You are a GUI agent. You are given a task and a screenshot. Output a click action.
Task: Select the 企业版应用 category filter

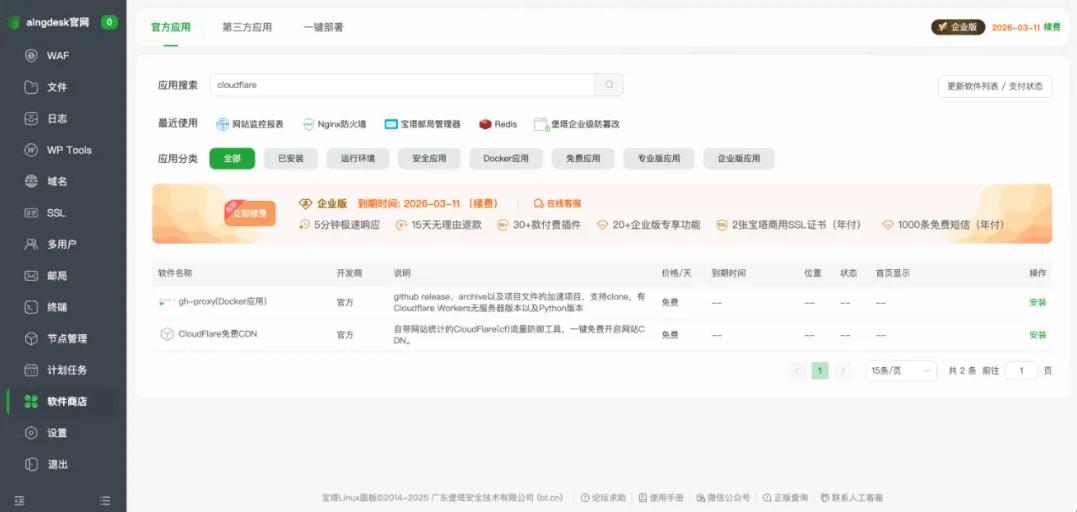739,159
